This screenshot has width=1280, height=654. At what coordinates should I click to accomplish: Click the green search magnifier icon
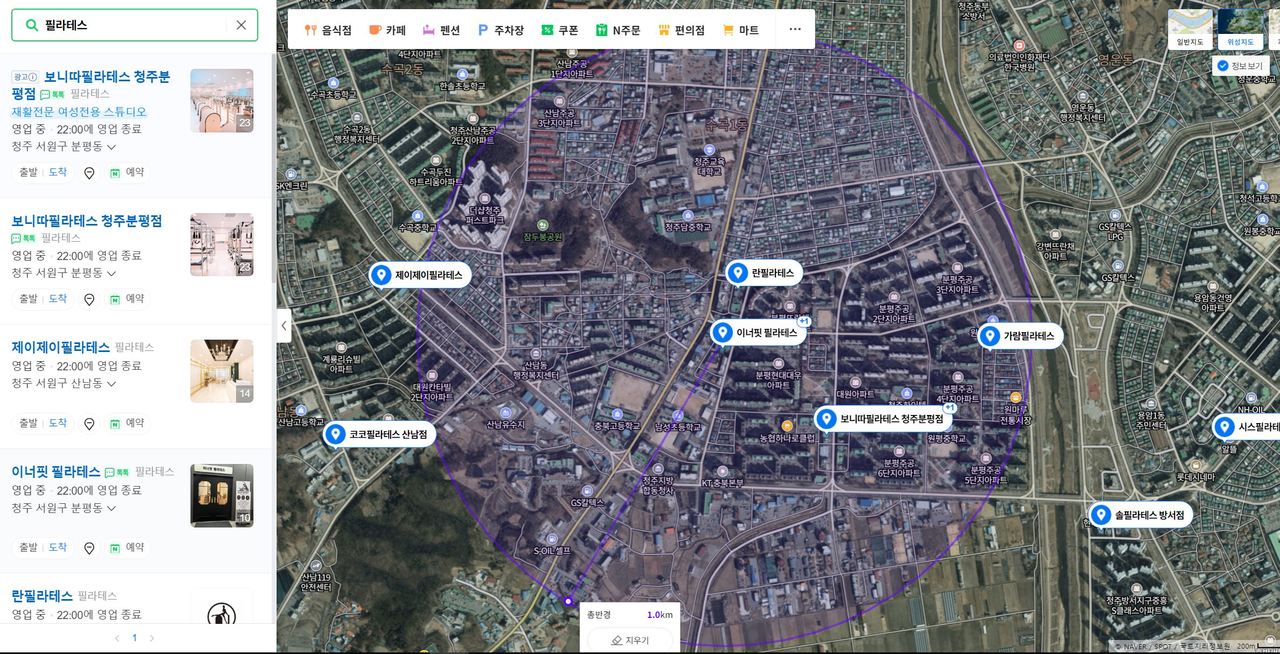point(32,25)
